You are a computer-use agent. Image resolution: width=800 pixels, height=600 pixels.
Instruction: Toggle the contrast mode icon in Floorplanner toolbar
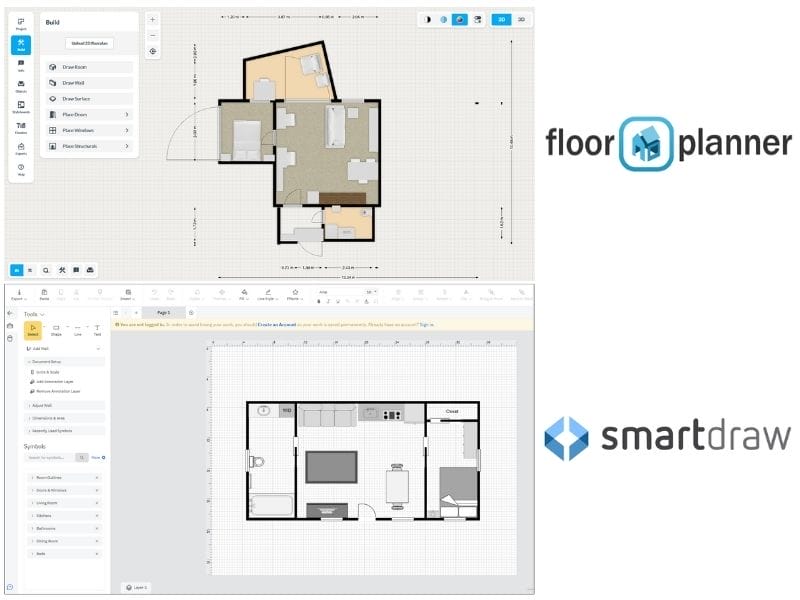(x=427, y=19)
